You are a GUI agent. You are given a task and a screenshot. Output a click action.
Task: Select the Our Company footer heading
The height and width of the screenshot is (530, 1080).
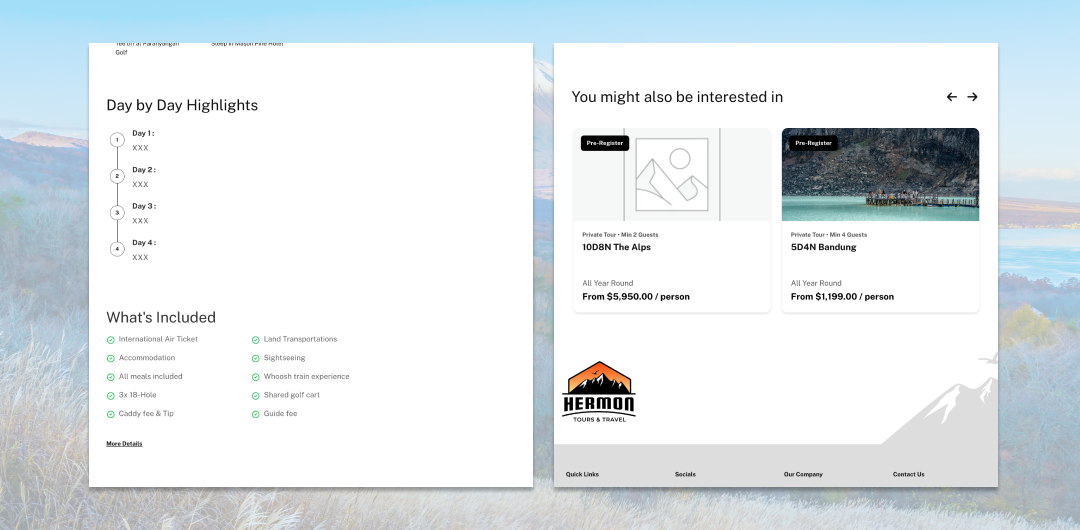click(803, 474)
